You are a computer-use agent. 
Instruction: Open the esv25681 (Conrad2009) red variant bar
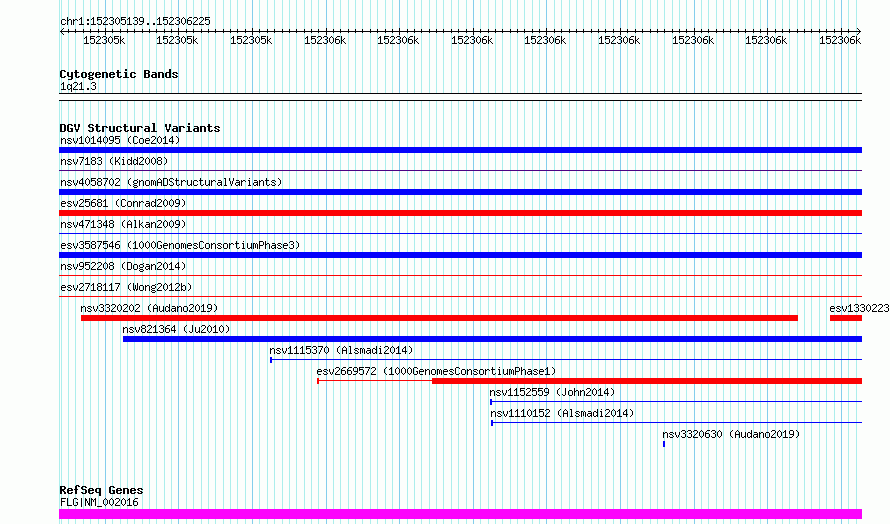[x=460, y=213]
